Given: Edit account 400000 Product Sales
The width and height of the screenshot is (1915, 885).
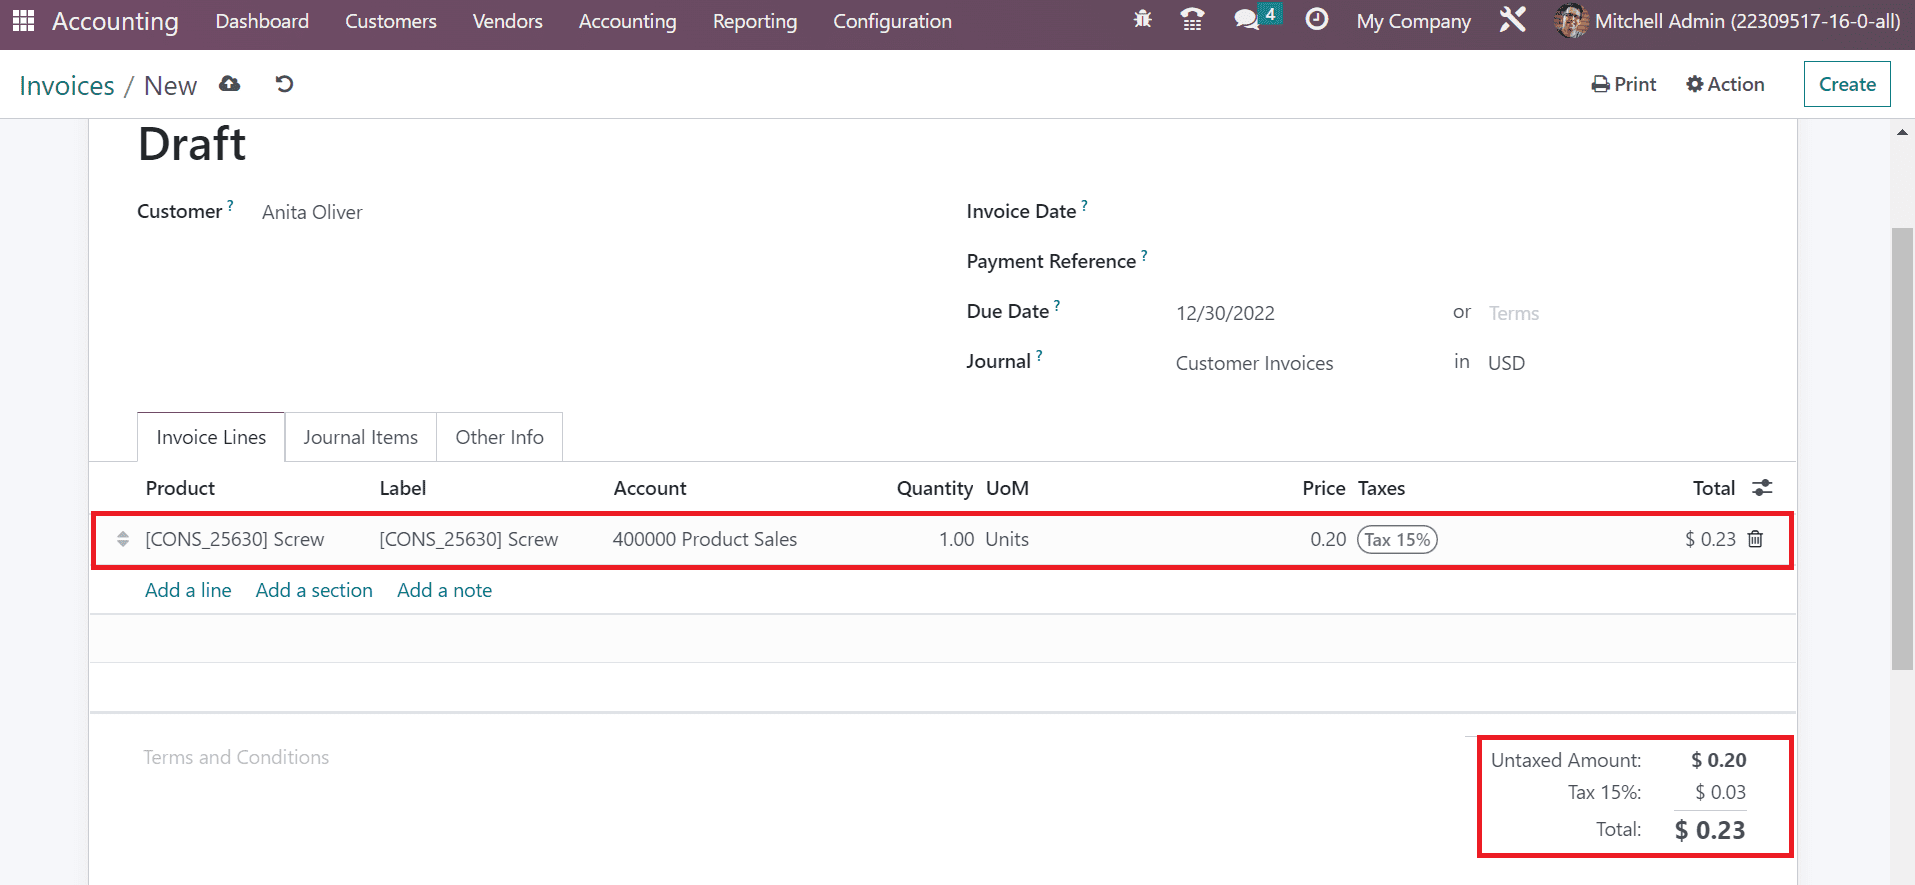Looking at the screenshot, I should (x=705, y=539).
